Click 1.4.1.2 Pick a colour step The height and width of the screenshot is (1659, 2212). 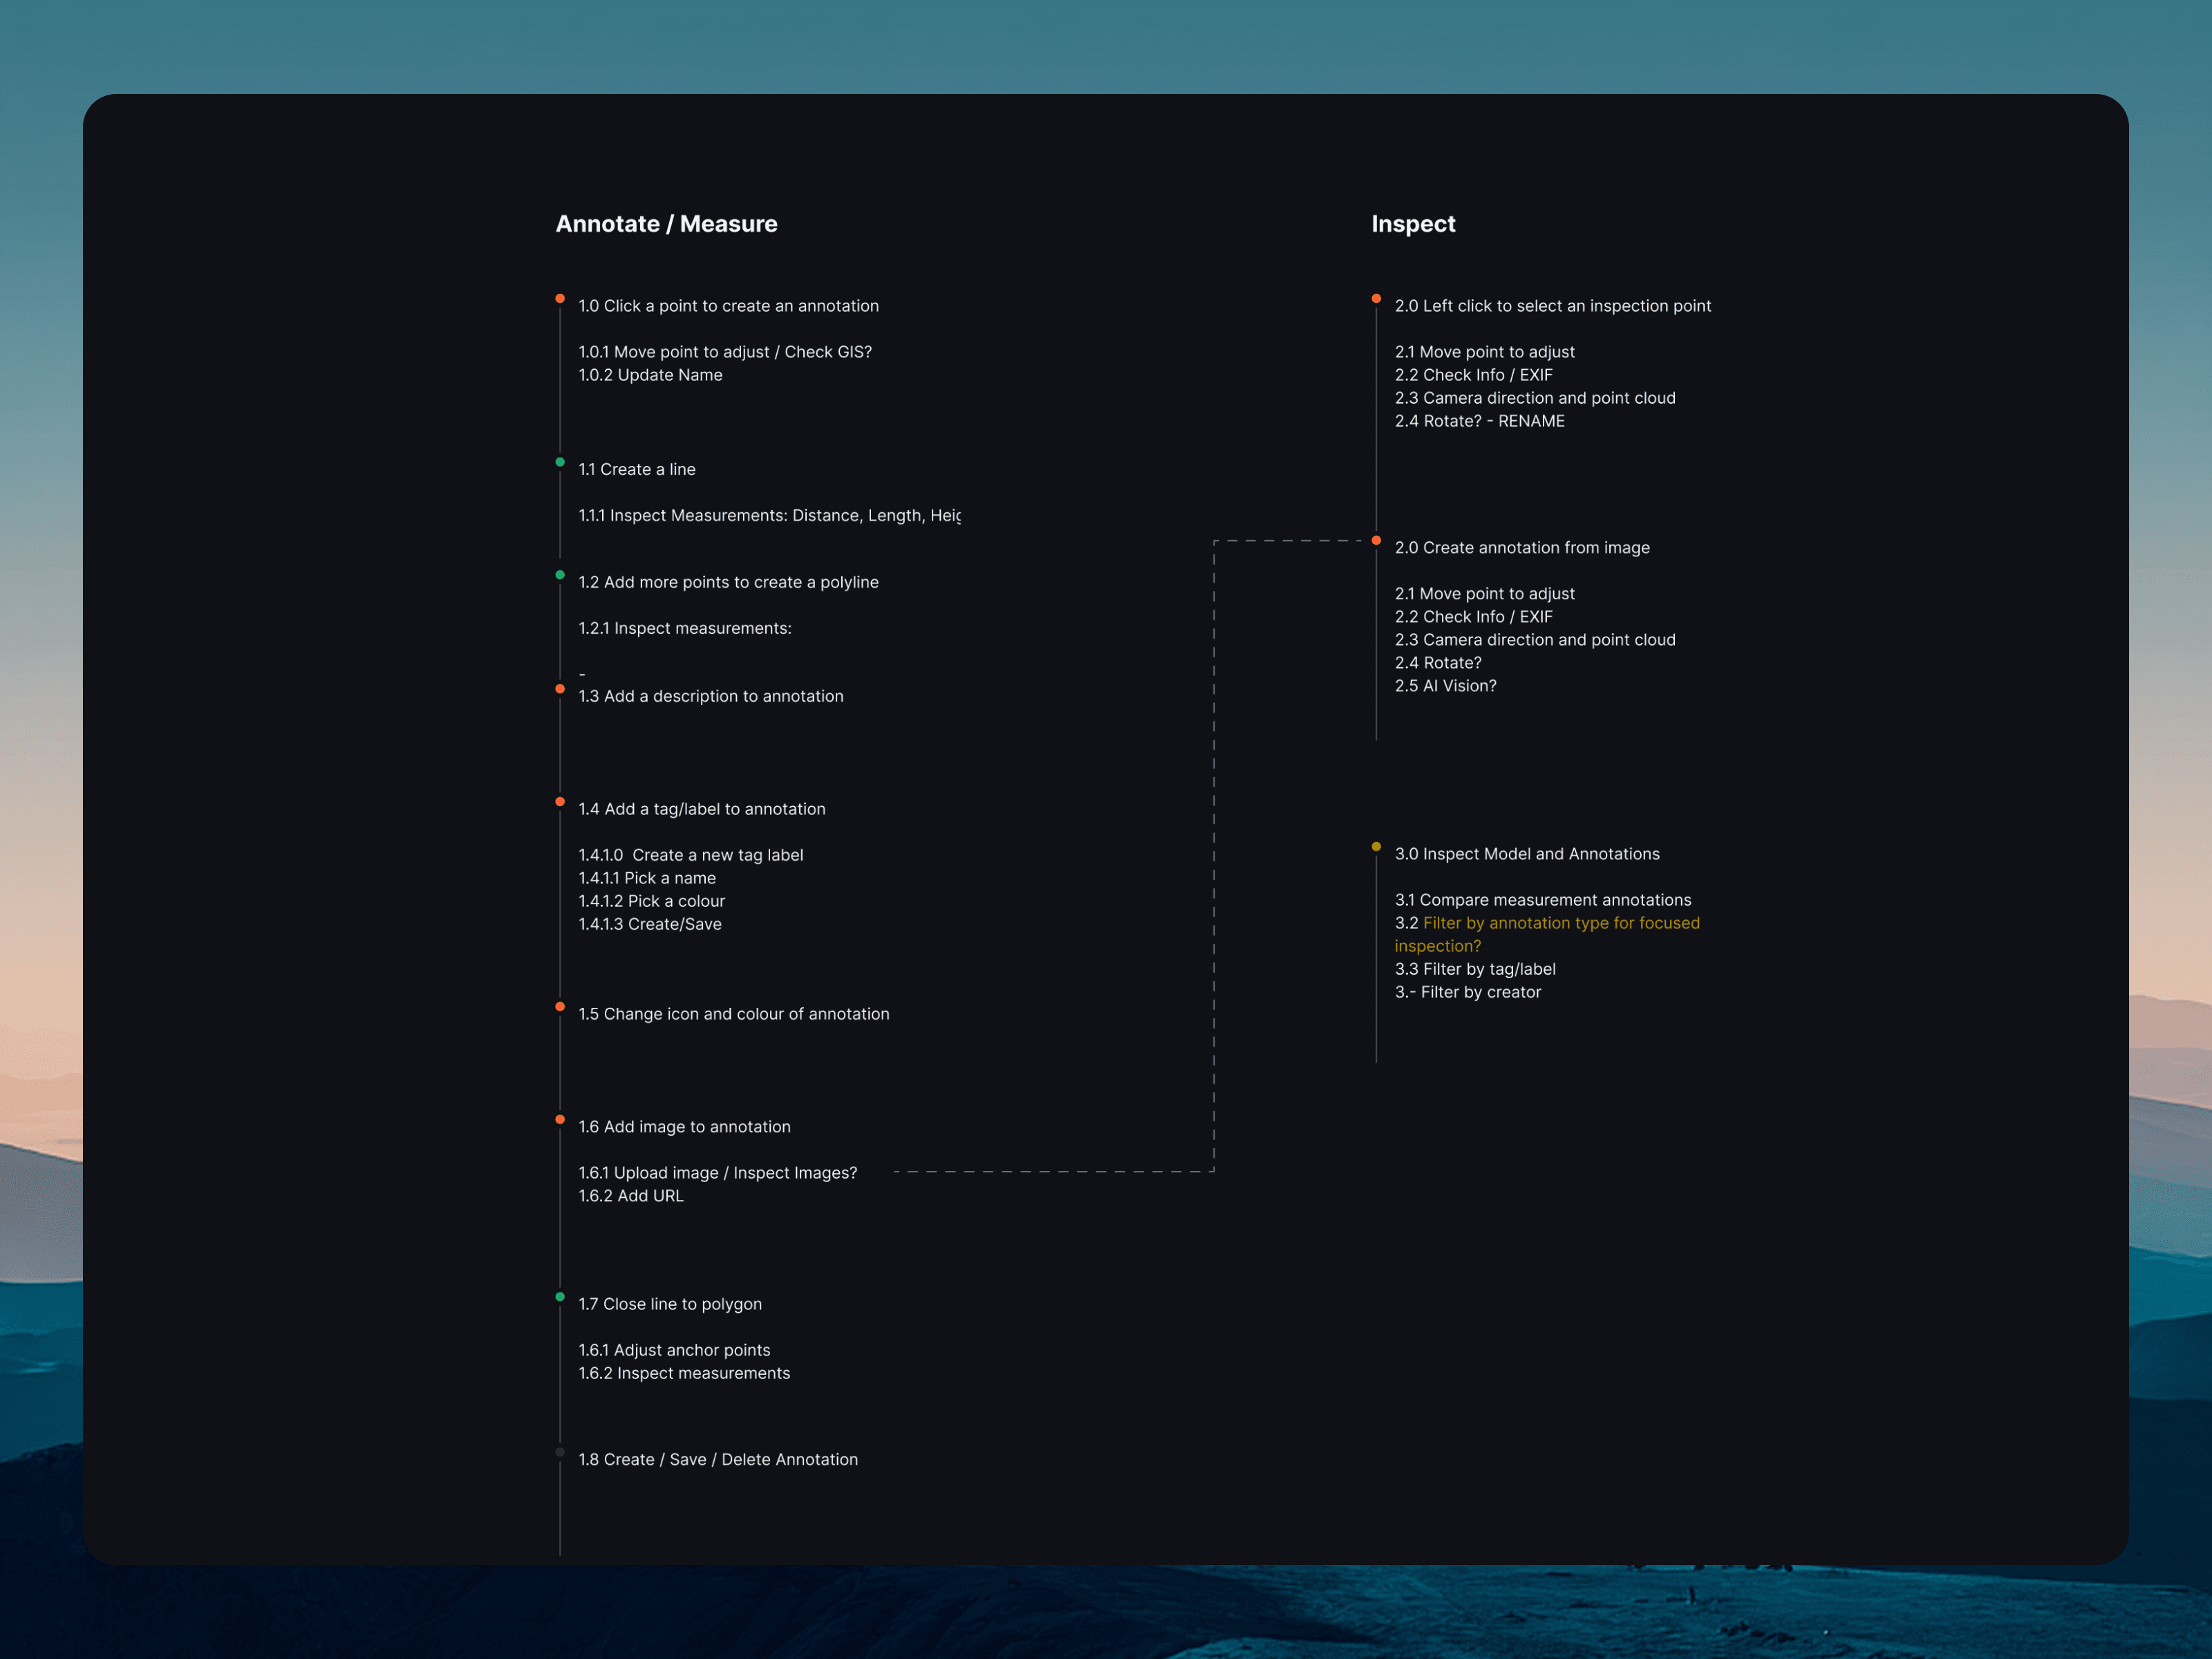[651, 901]
